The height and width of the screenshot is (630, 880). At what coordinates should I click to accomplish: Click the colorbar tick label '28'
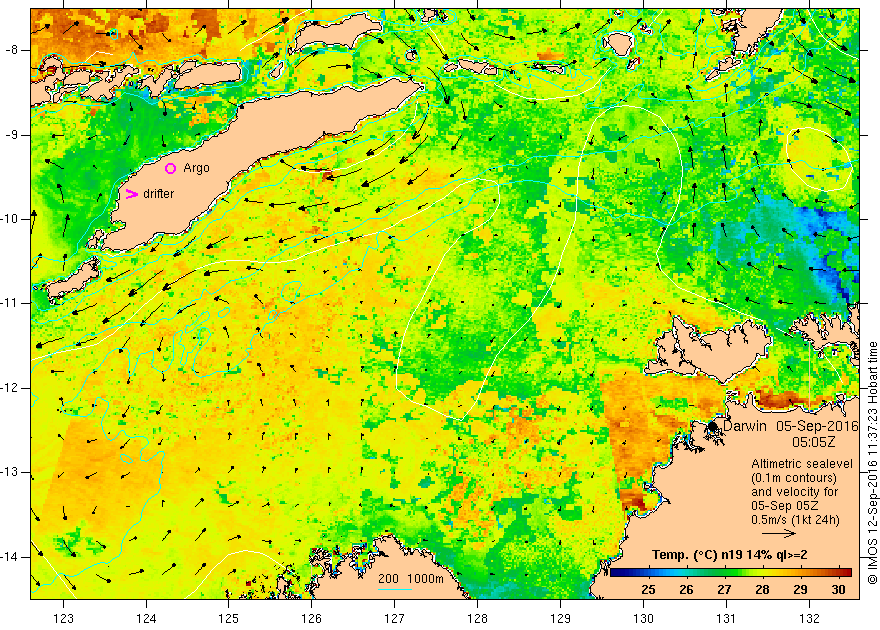click(x=762, y=590)
